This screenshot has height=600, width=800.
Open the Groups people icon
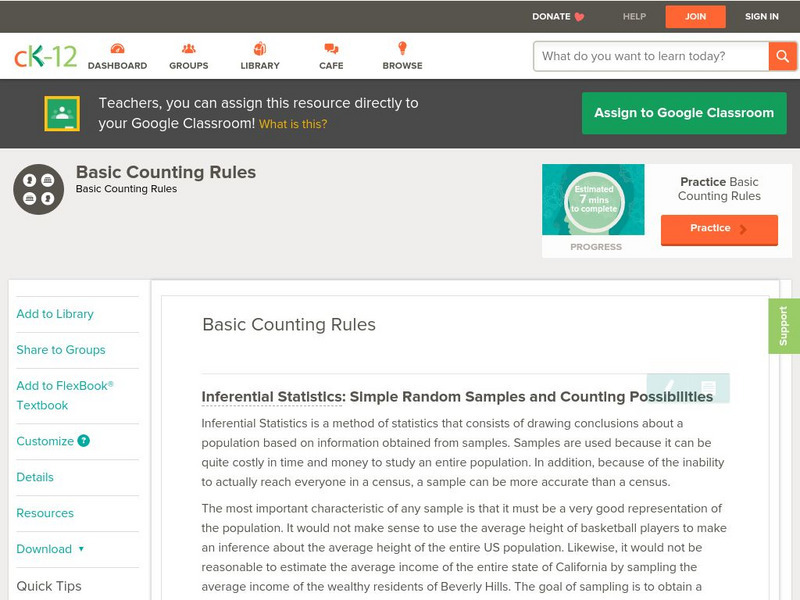click(189, 49)
